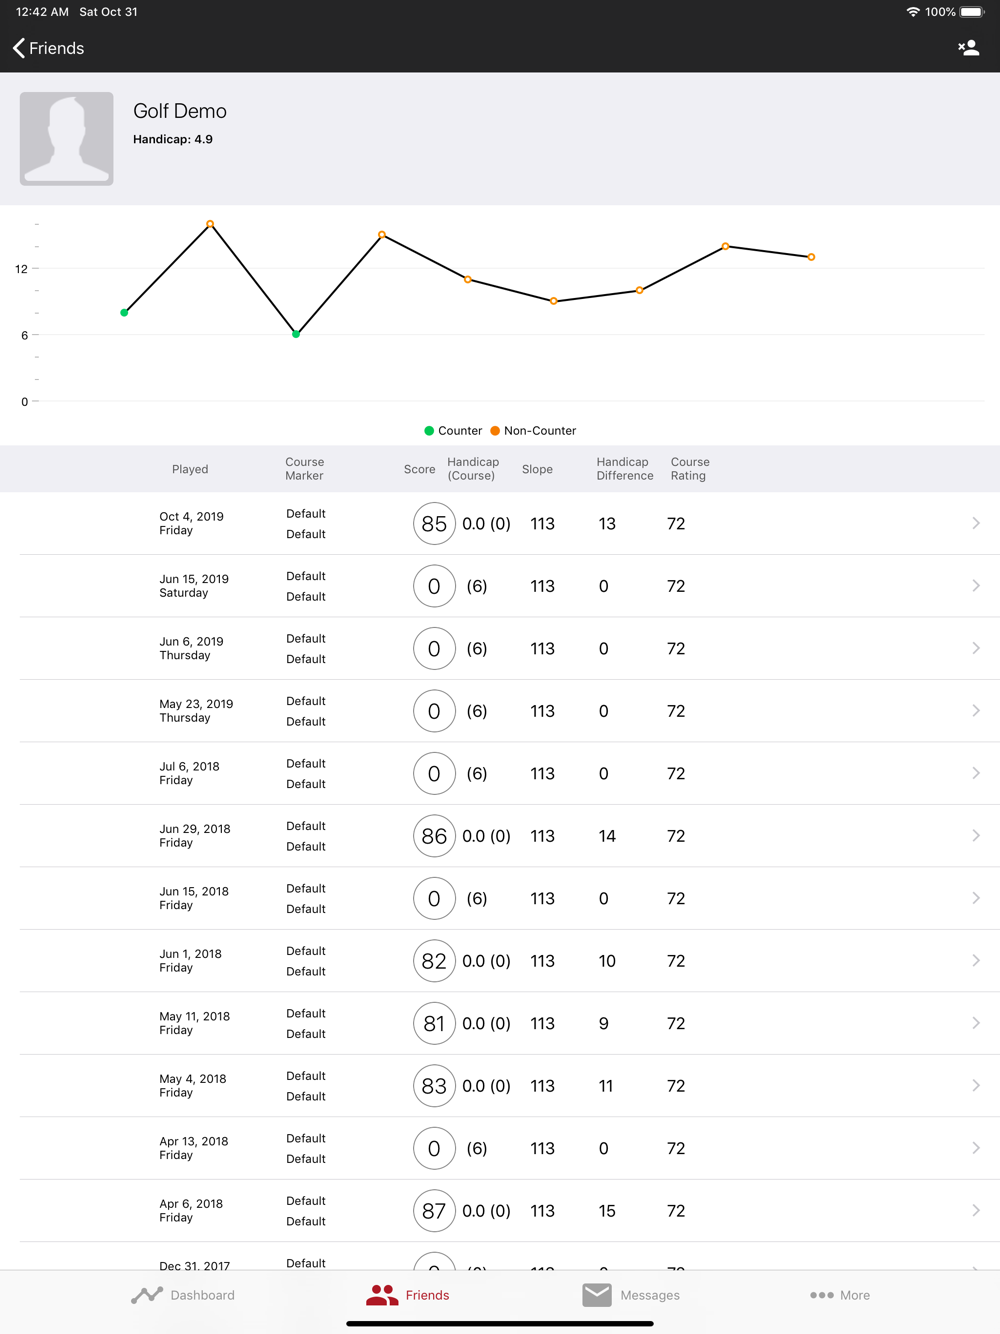1000x1334 pixels.
Task: Tap handicap difference 15 value
Action: 607,1211
